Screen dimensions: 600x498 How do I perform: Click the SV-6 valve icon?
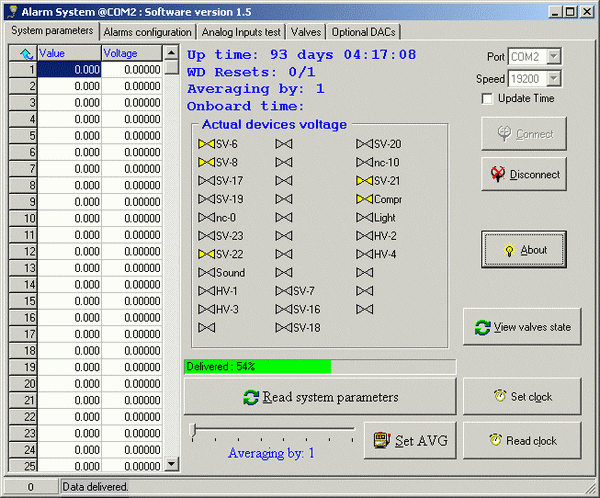tap(206, 144)
